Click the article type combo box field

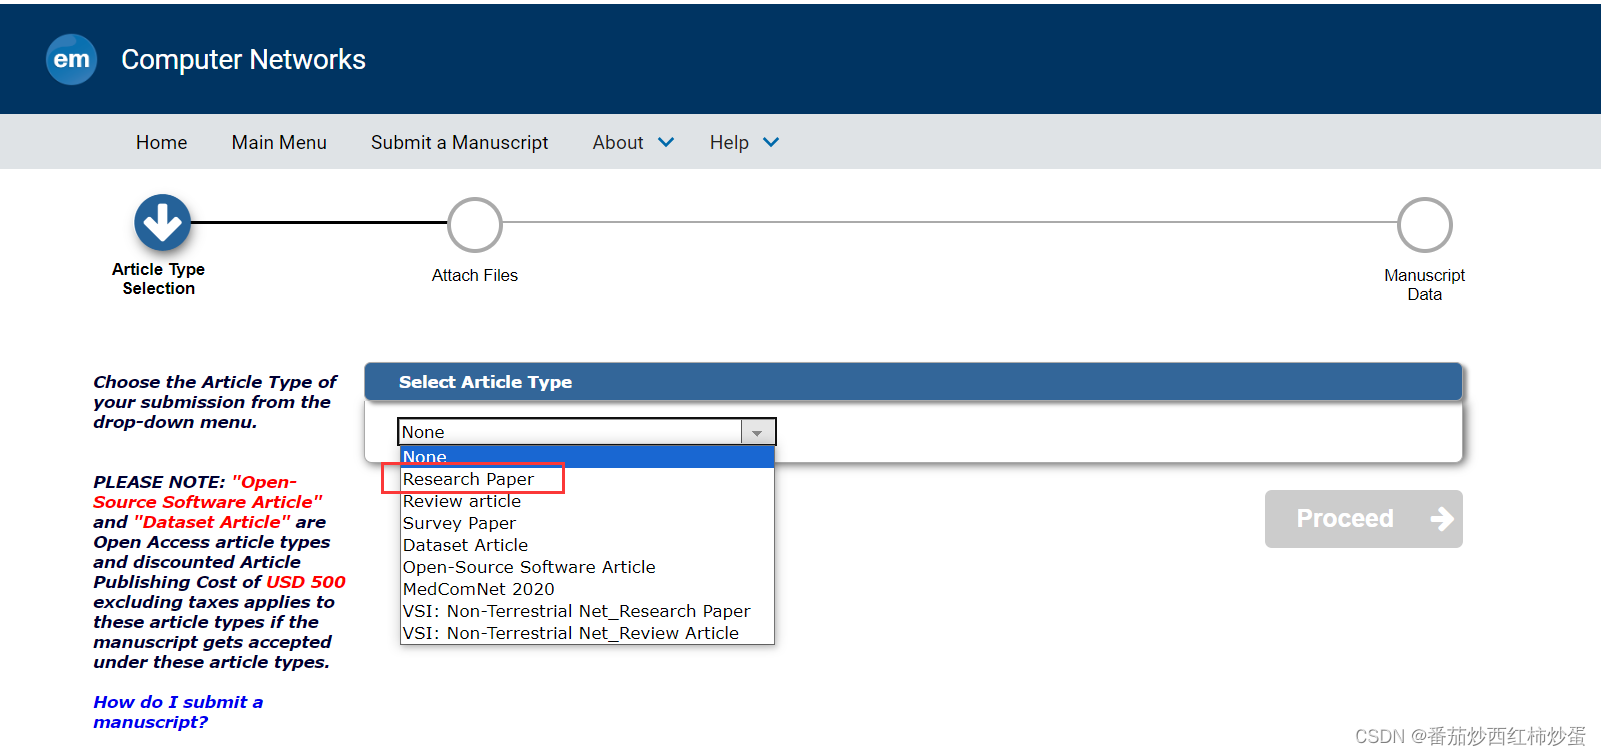586,432
